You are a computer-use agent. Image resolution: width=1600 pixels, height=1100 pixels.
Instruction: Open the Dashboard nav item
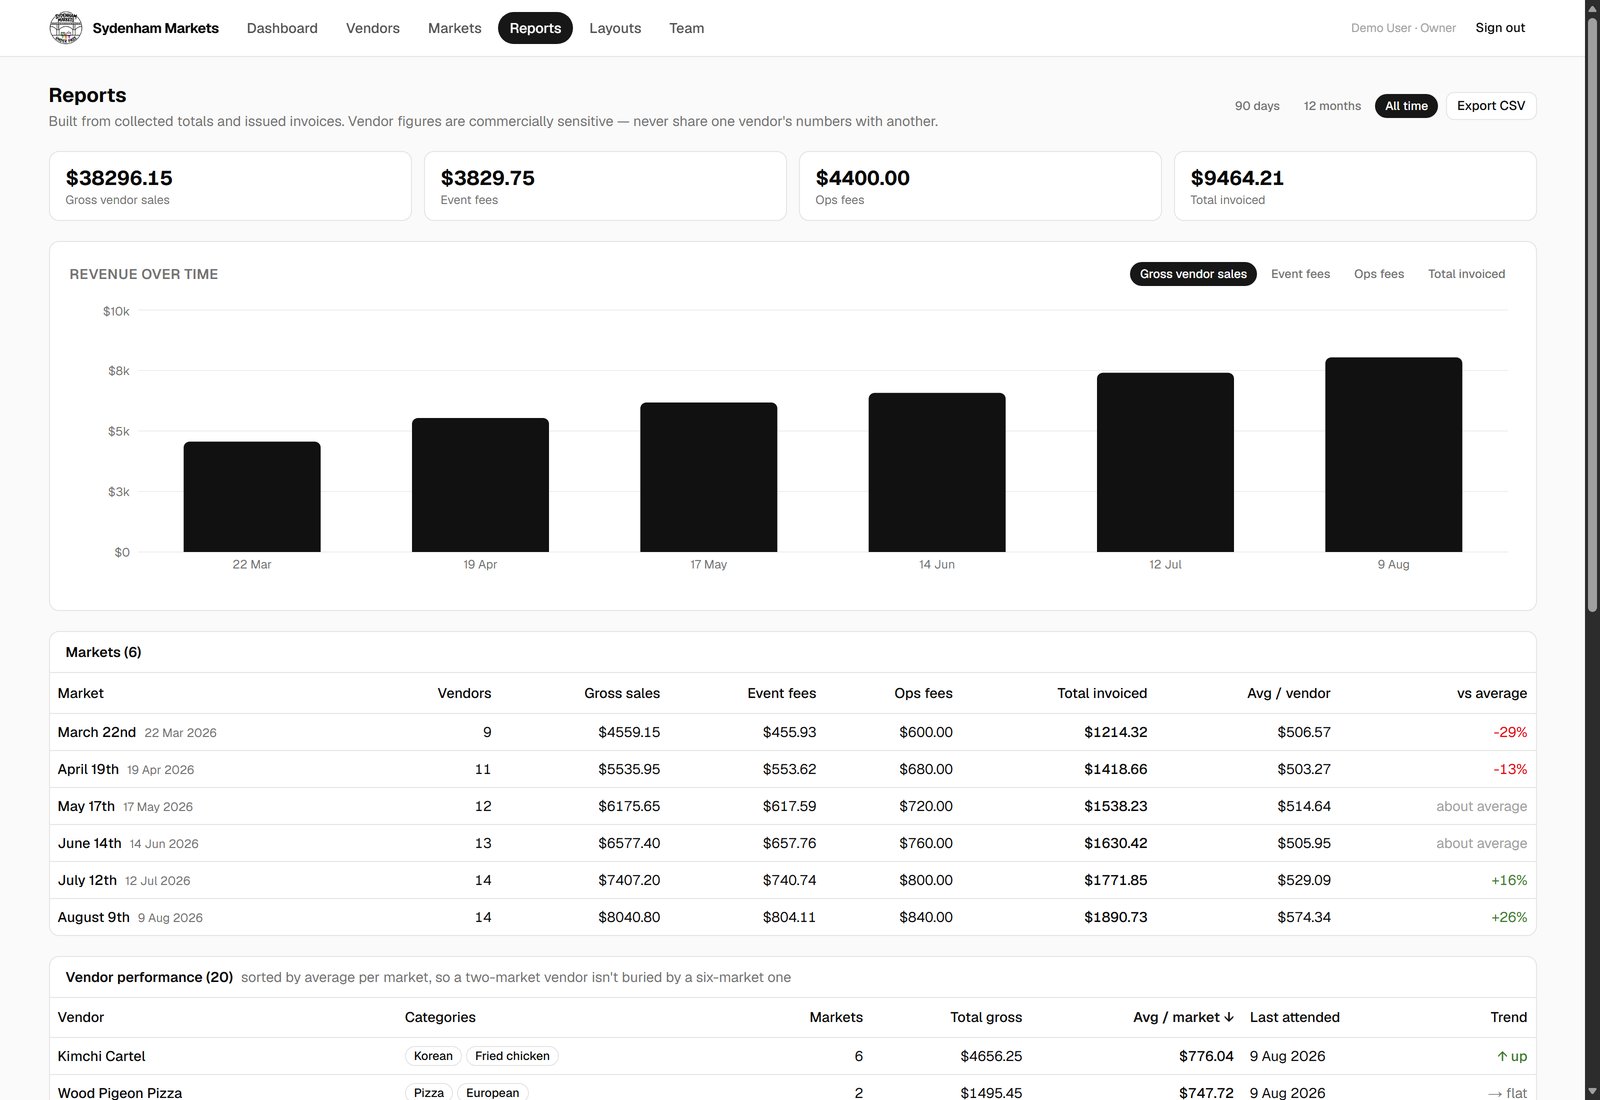point(282,28)
